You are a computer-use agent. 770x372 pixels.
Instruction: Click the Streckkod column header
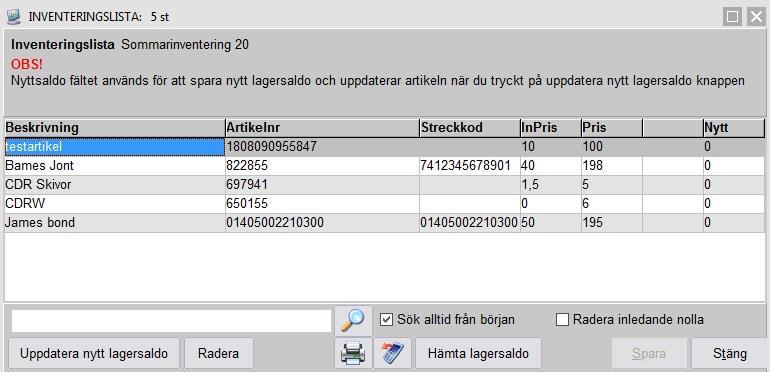point(470,128)
